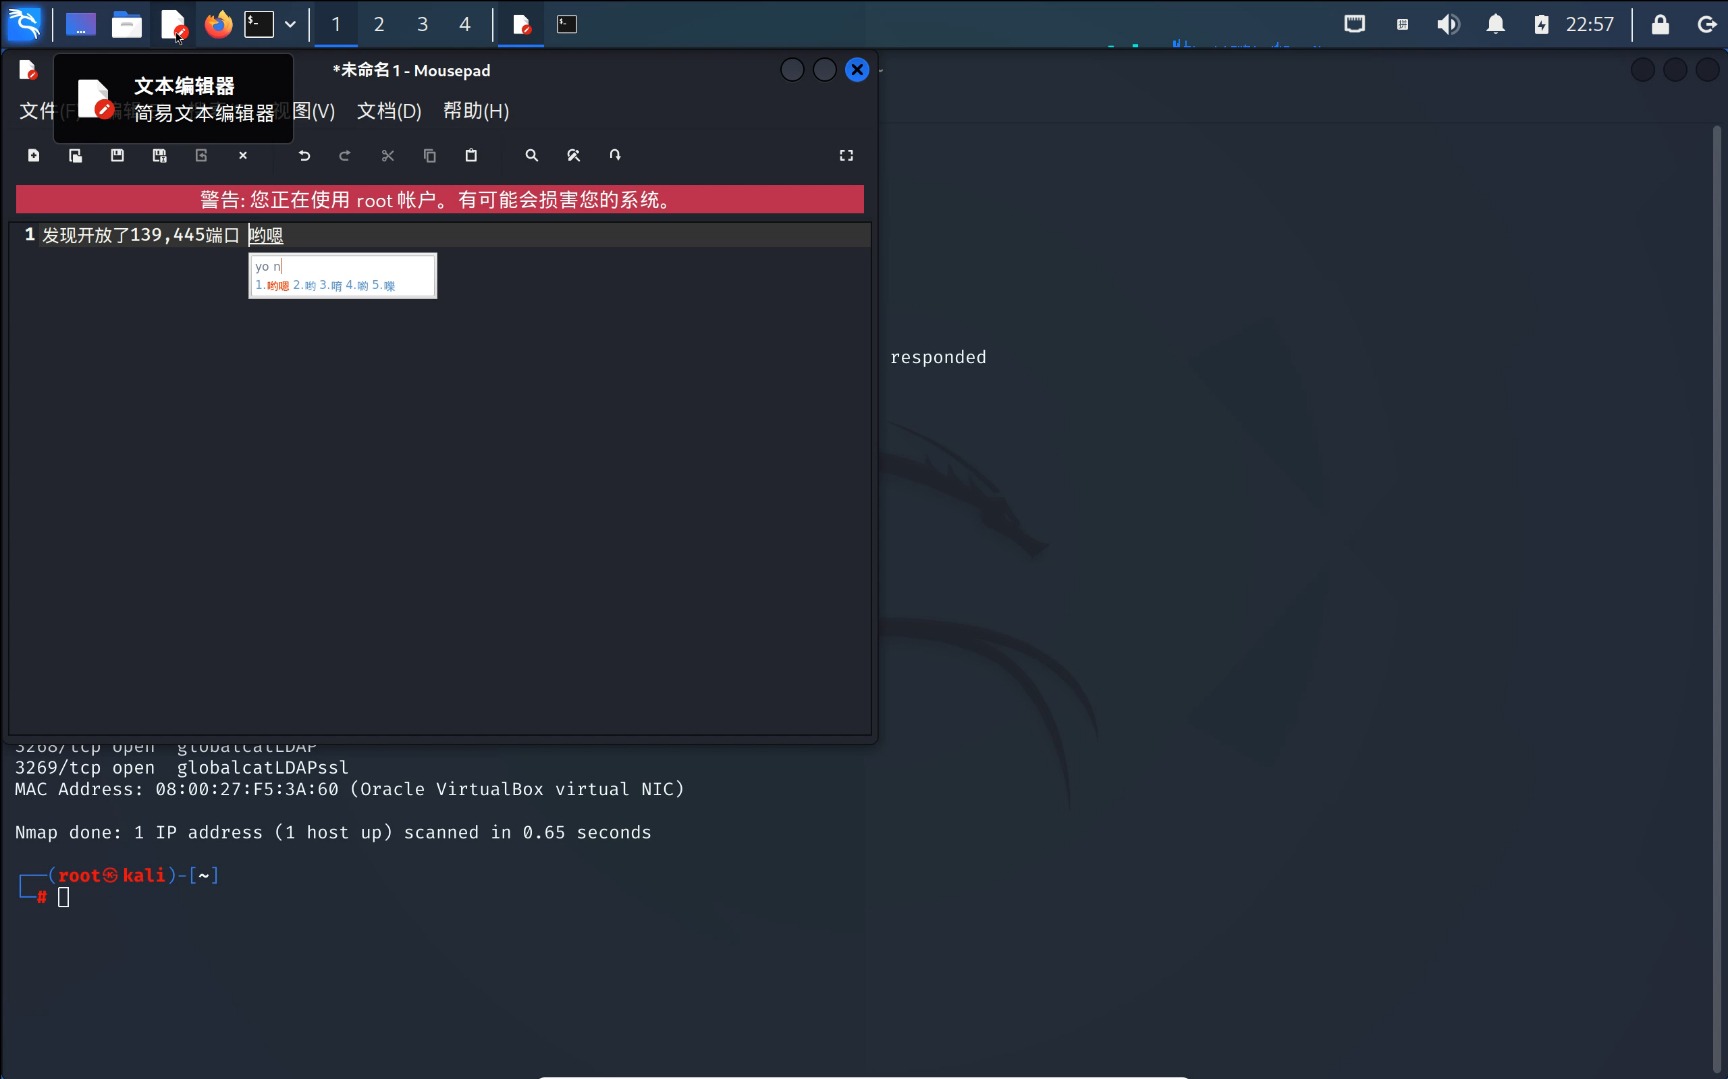Choose IME candidate number 5
The width and height of the screenshot is (1728, 1079).
384,286
